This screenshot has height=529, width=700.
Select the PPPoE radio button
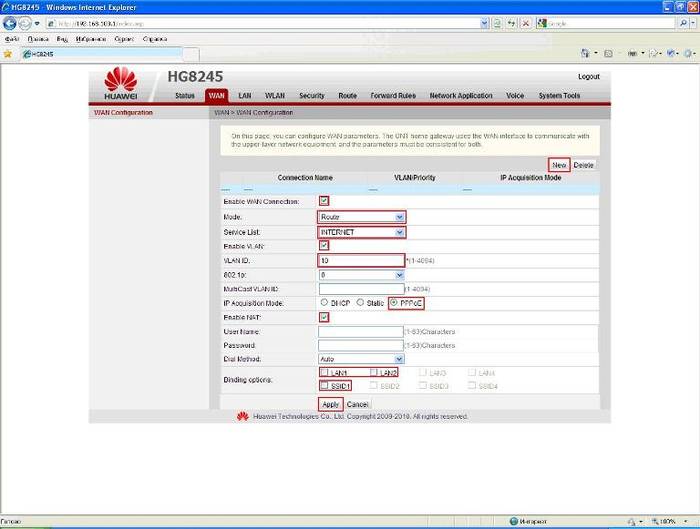[394, 302]
